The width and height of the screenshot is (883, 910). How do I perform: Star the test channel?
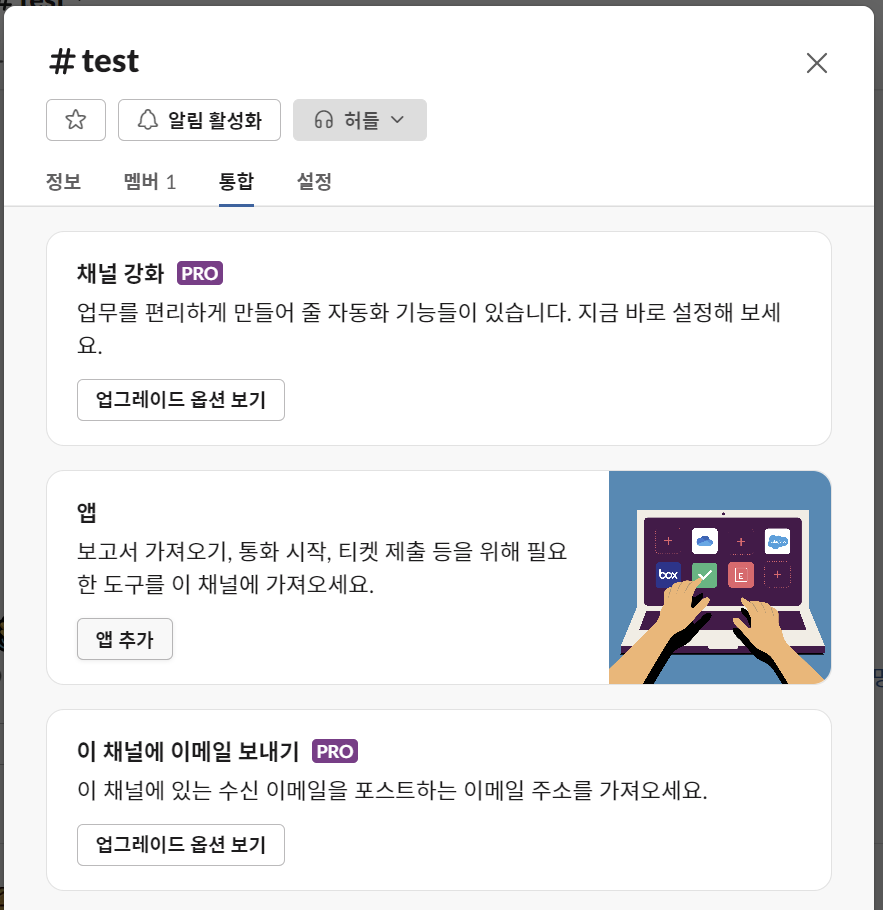76,120
